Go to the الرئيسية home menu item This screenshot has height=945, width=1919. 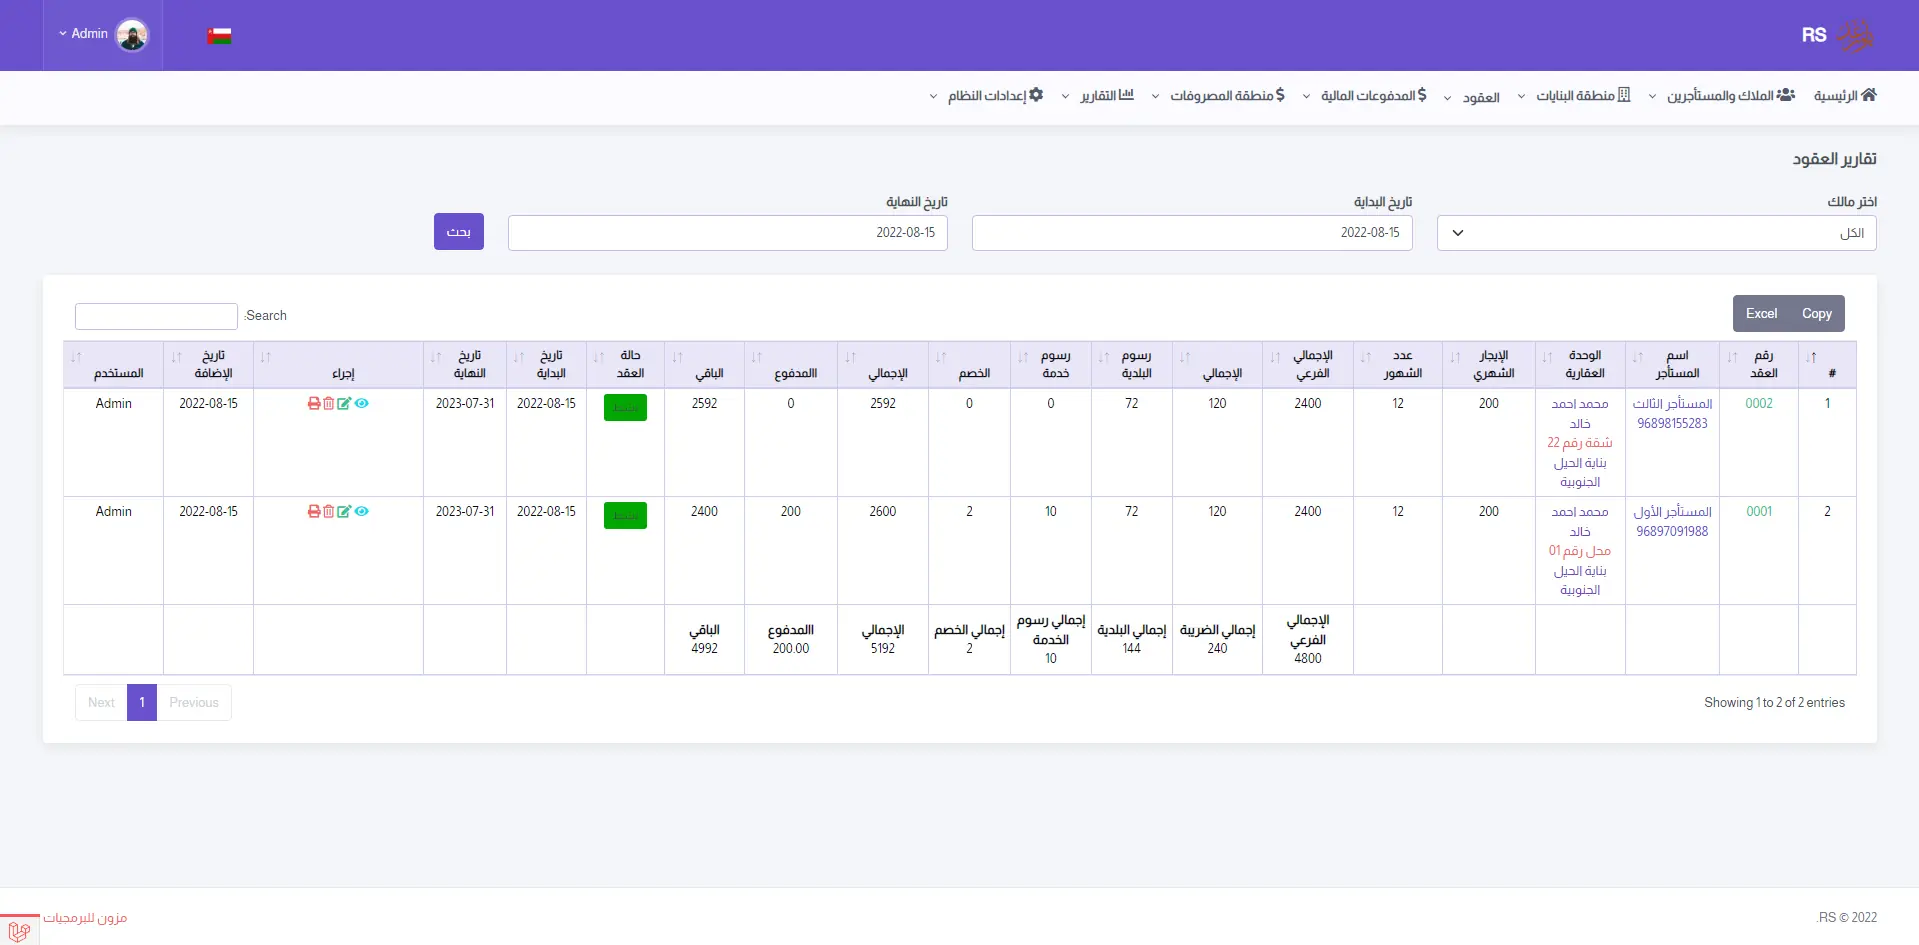point(1845,96)
